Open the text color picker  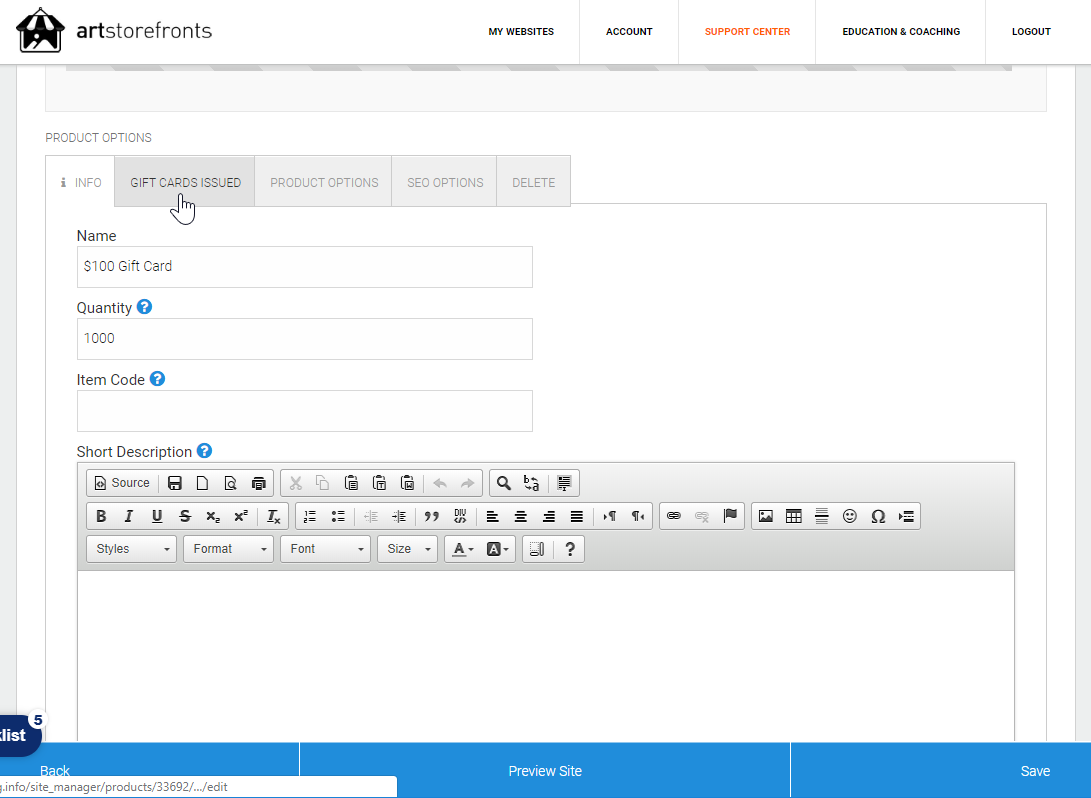pyautogui.click(x=461, y=549)
